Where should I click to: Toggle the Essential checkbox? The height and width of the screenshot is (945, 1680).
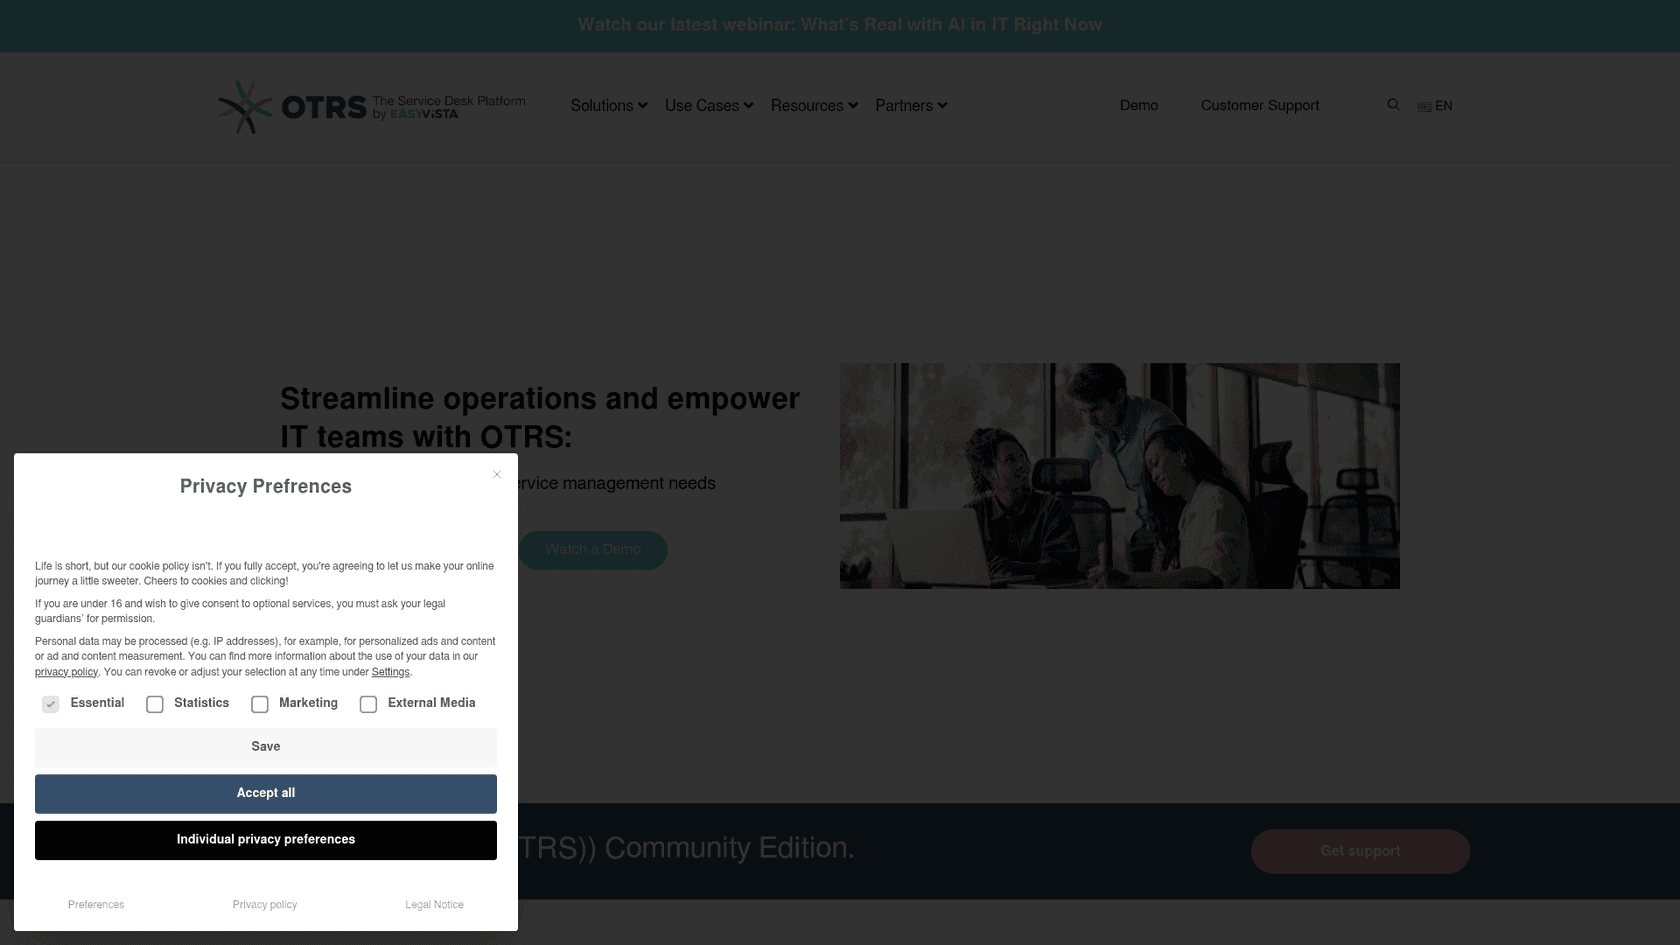coord(51,704)
